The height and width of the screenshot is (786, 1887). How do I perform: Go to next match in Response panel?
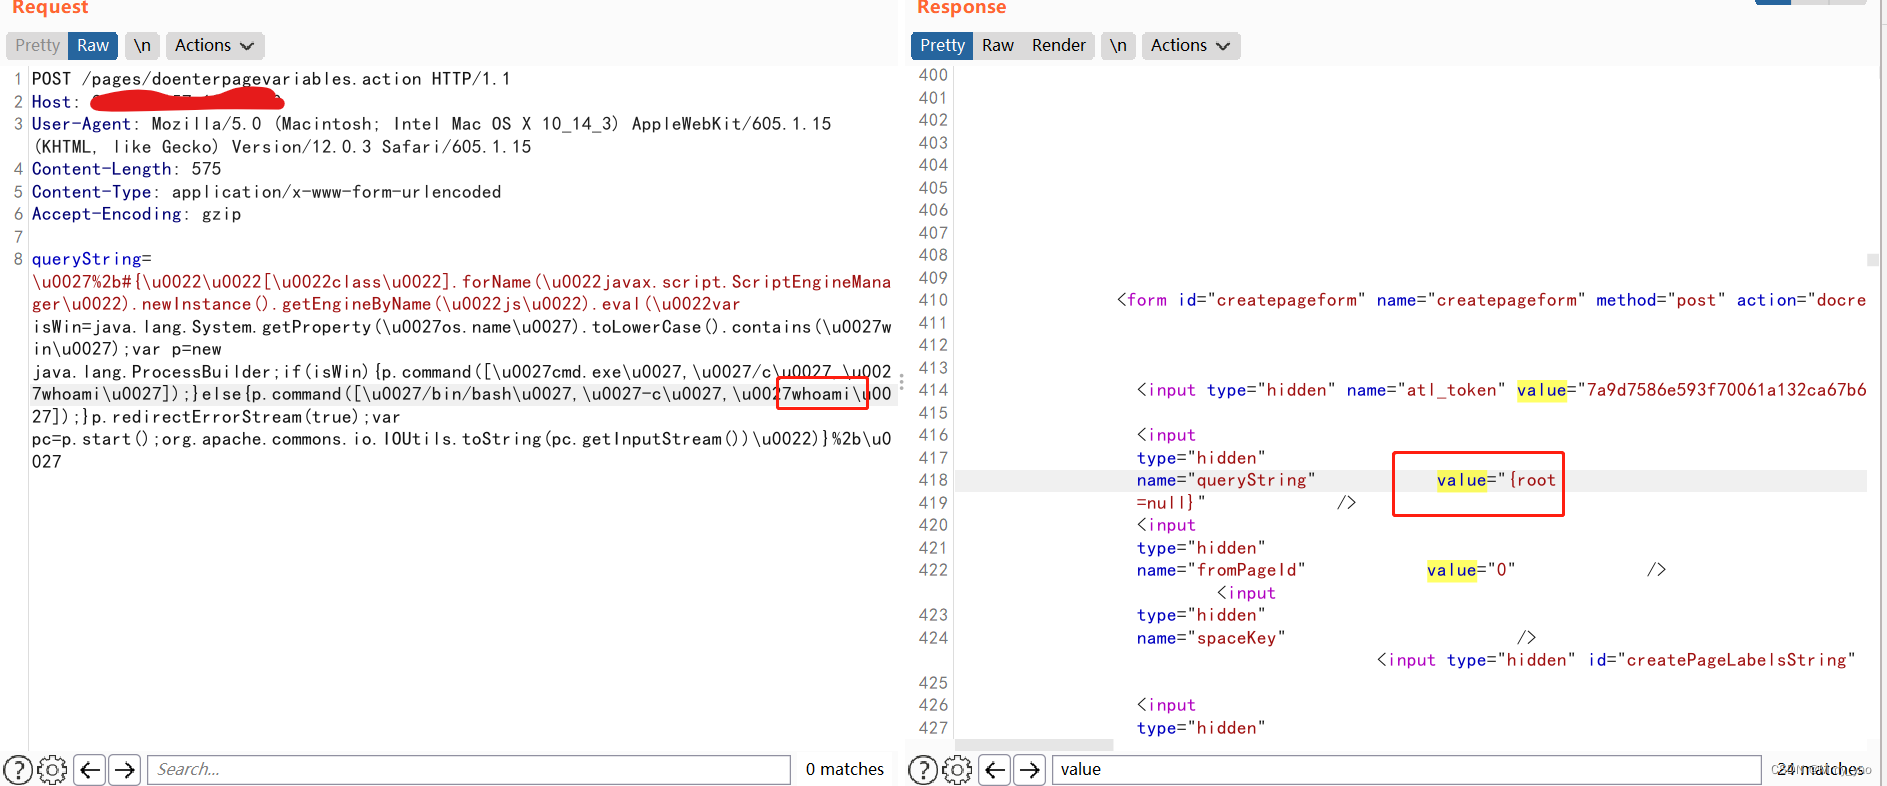tap(1030, 770)
